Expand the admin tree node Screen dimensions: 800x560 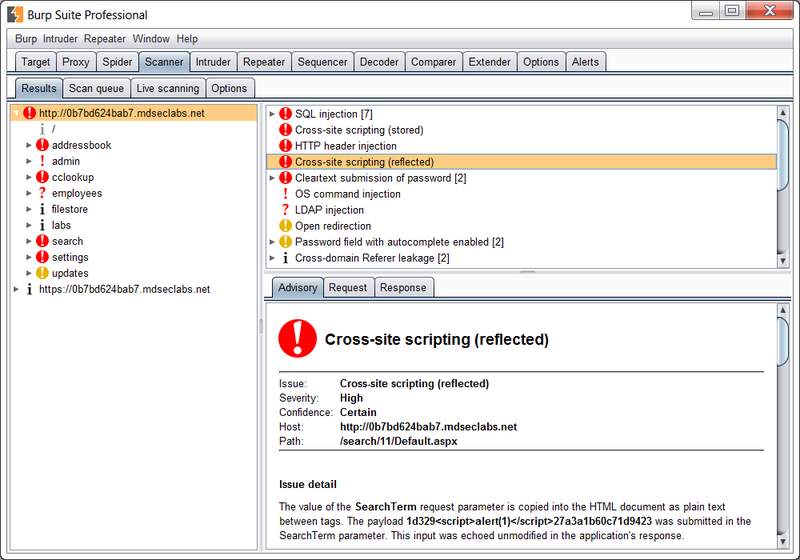[x=29, y=161]
